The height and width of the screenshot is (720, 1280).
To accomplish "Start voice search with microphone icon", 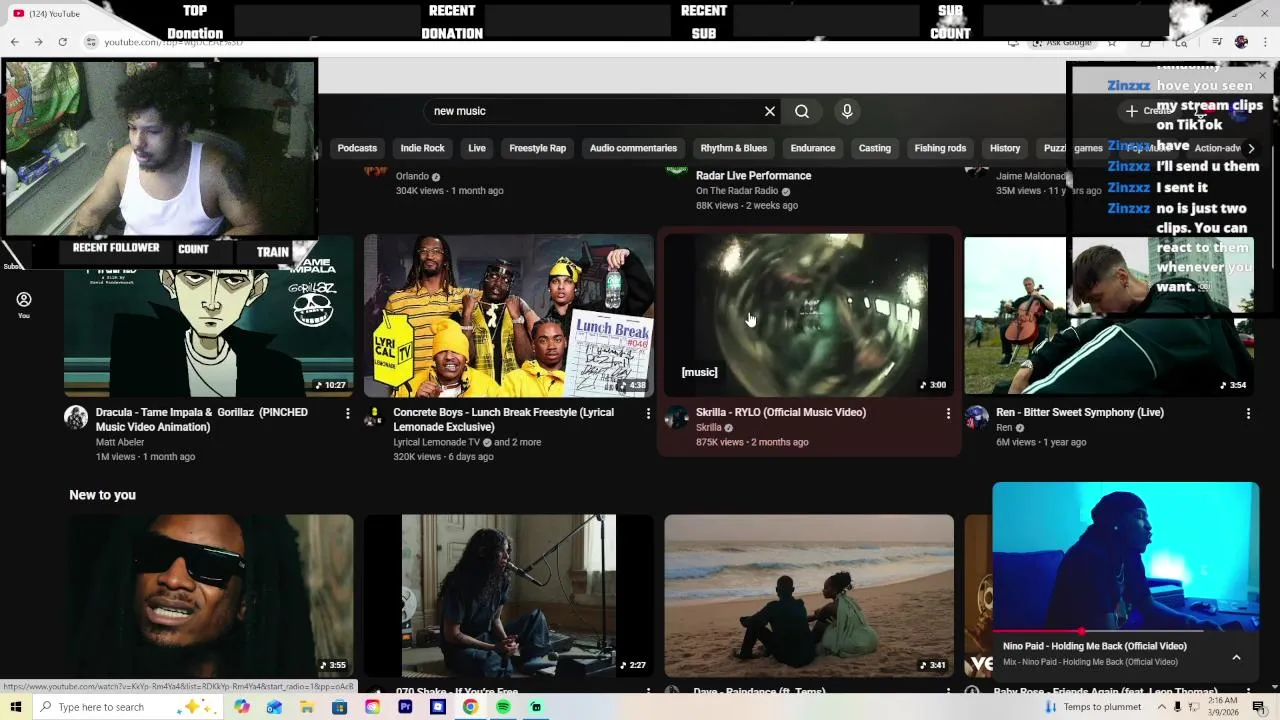I will tap(847, 111).
